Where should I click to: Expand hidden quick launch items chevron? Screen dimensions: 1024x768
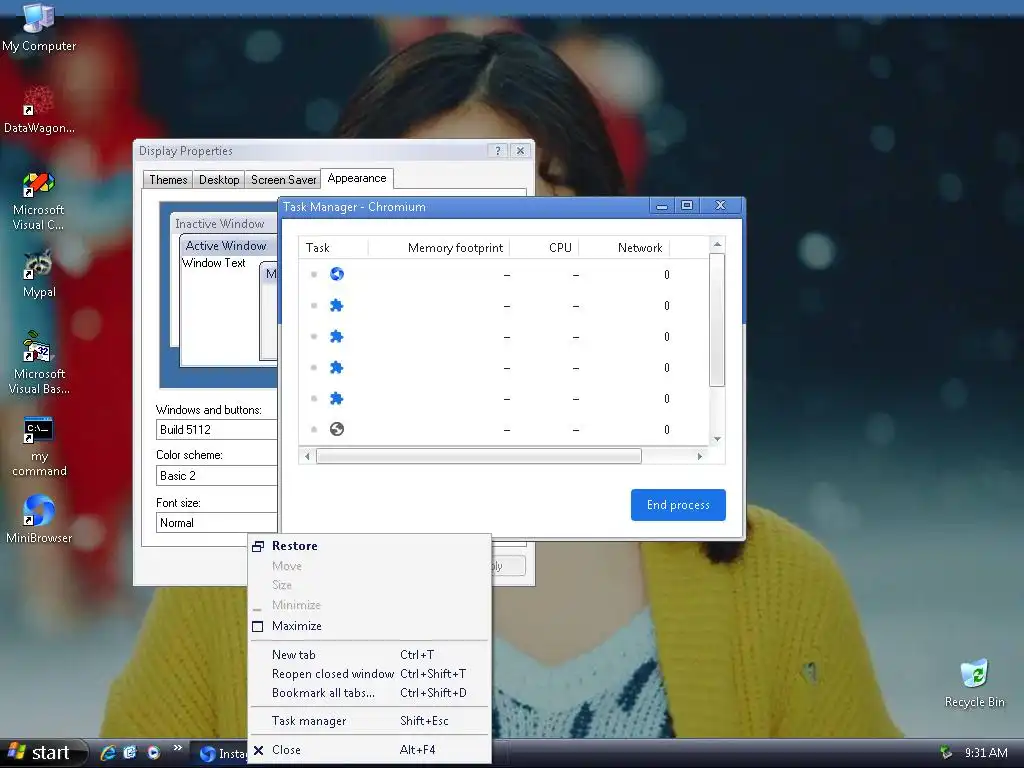point(177,748)
